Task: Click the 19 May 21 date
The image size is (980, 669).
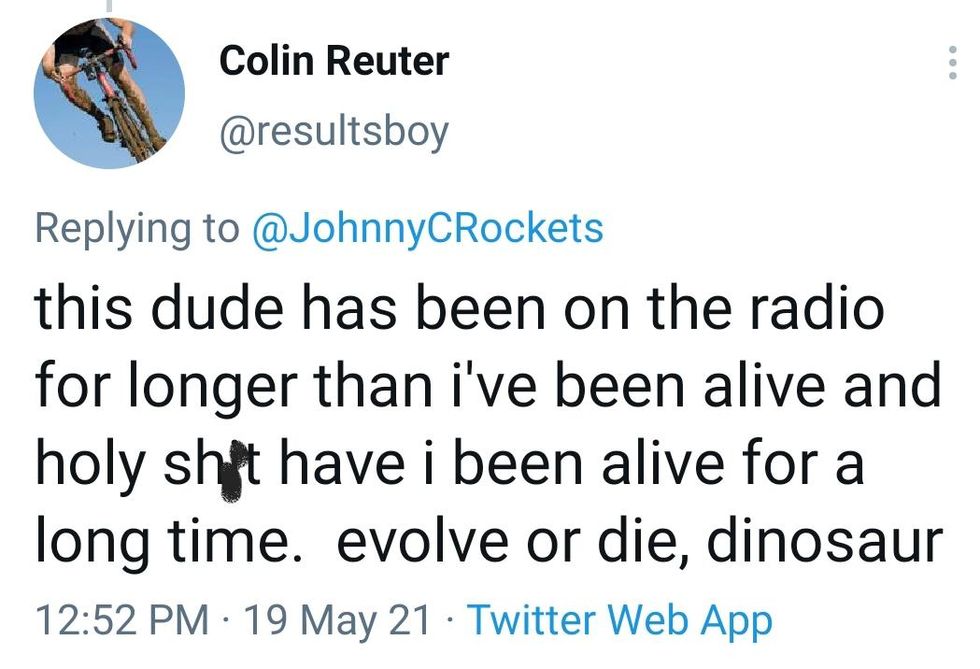Action: [339, 620]
